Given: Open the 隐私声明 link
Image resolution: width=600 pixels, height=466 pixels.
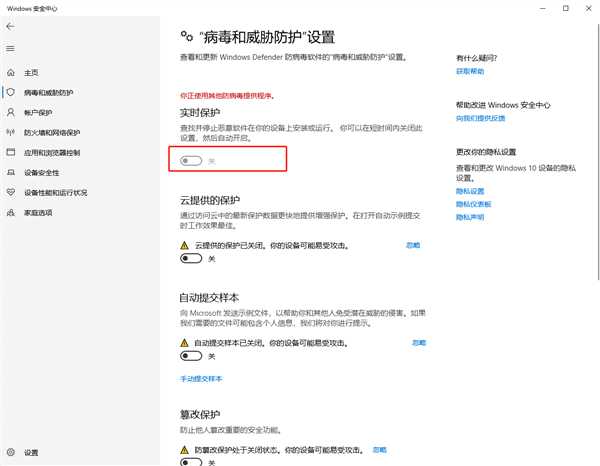Looking at the screenshot, I should (470, 217).
